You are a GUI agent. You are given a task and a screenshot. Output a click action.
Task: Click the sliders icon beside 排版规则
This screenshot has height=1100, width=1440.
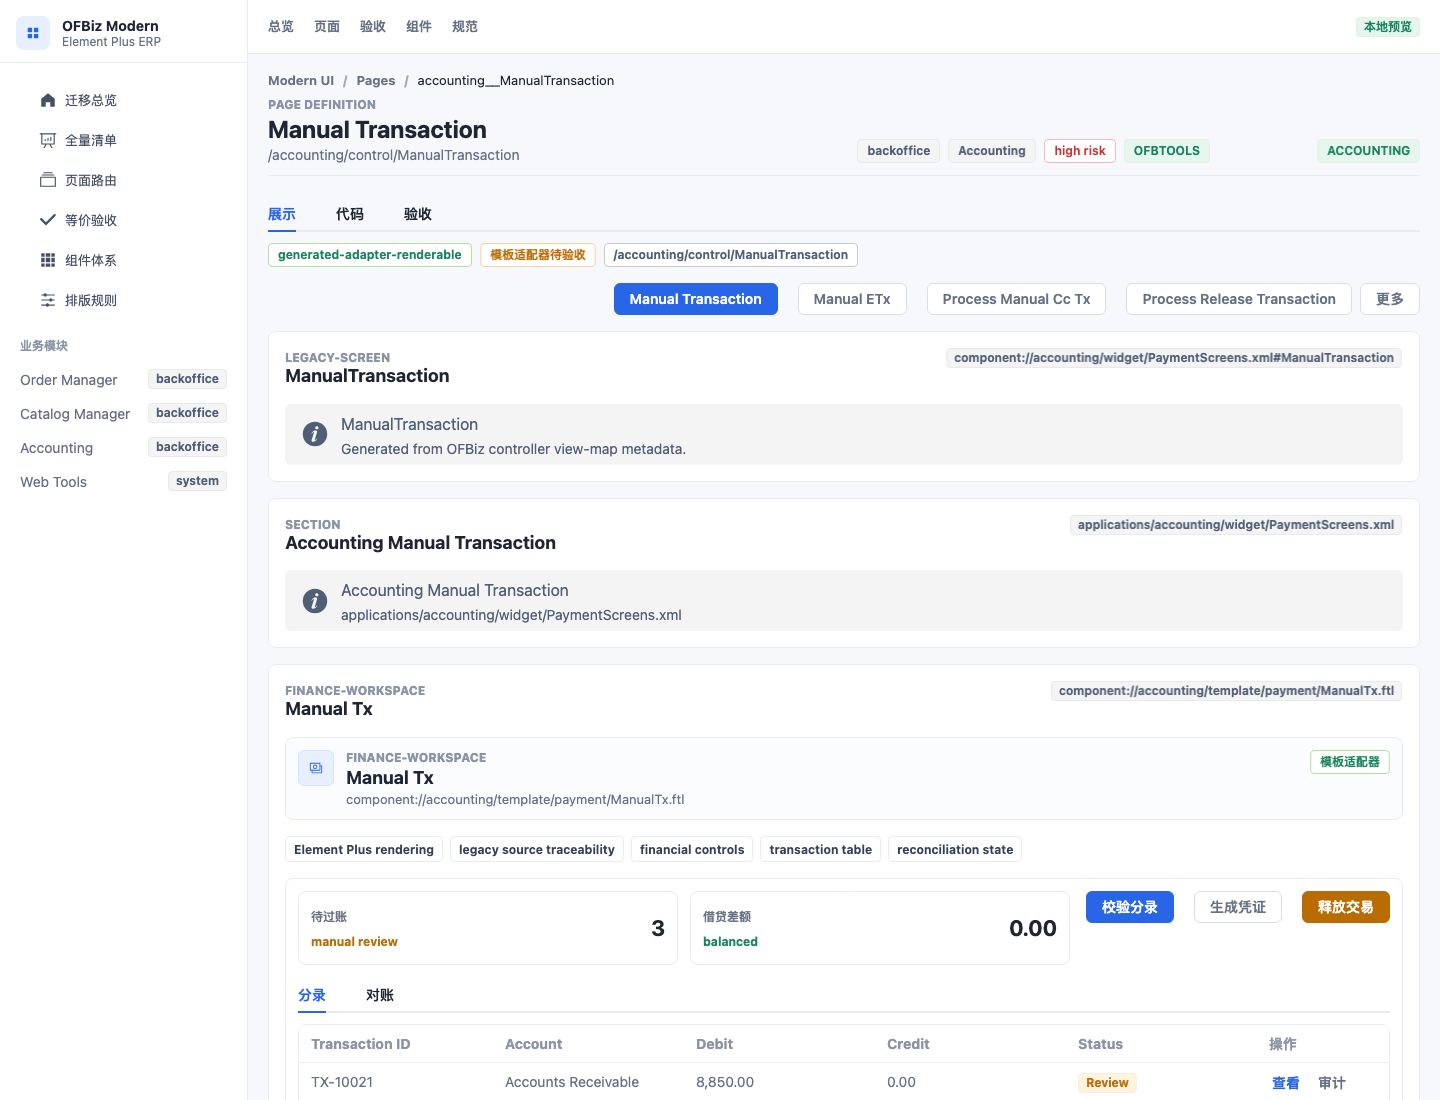point(48,300)
